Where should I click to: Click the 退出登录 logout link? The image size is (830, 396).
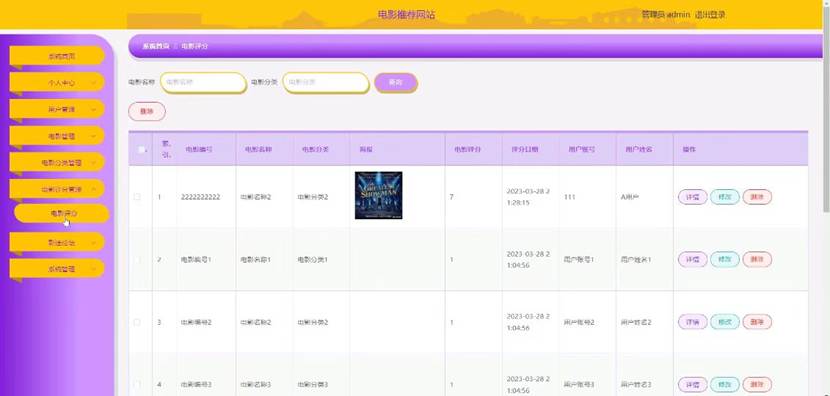[x=710, y=15]
